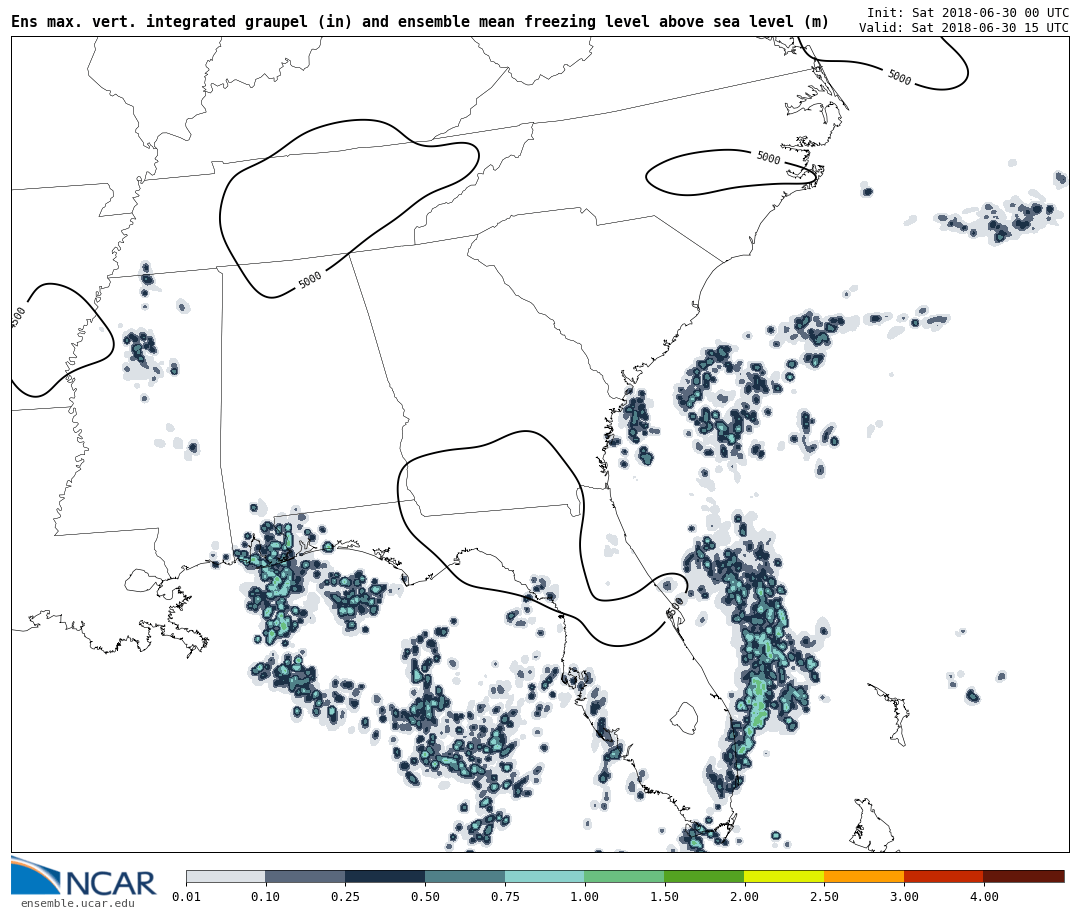Click the map title about integrated graupel

point(420,22)
